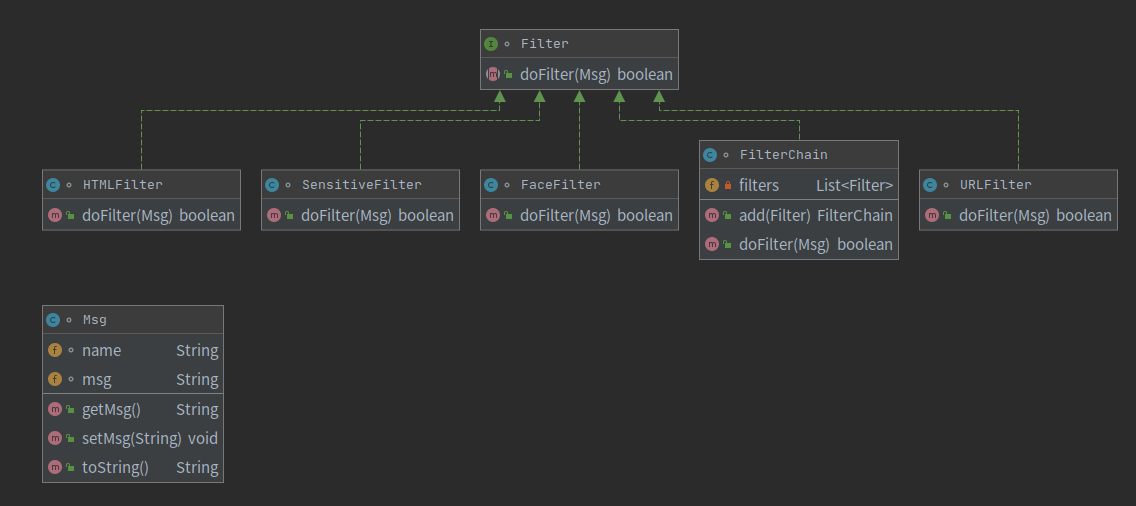Click method icon in Filter interface doFilter row

coord(493,74)
